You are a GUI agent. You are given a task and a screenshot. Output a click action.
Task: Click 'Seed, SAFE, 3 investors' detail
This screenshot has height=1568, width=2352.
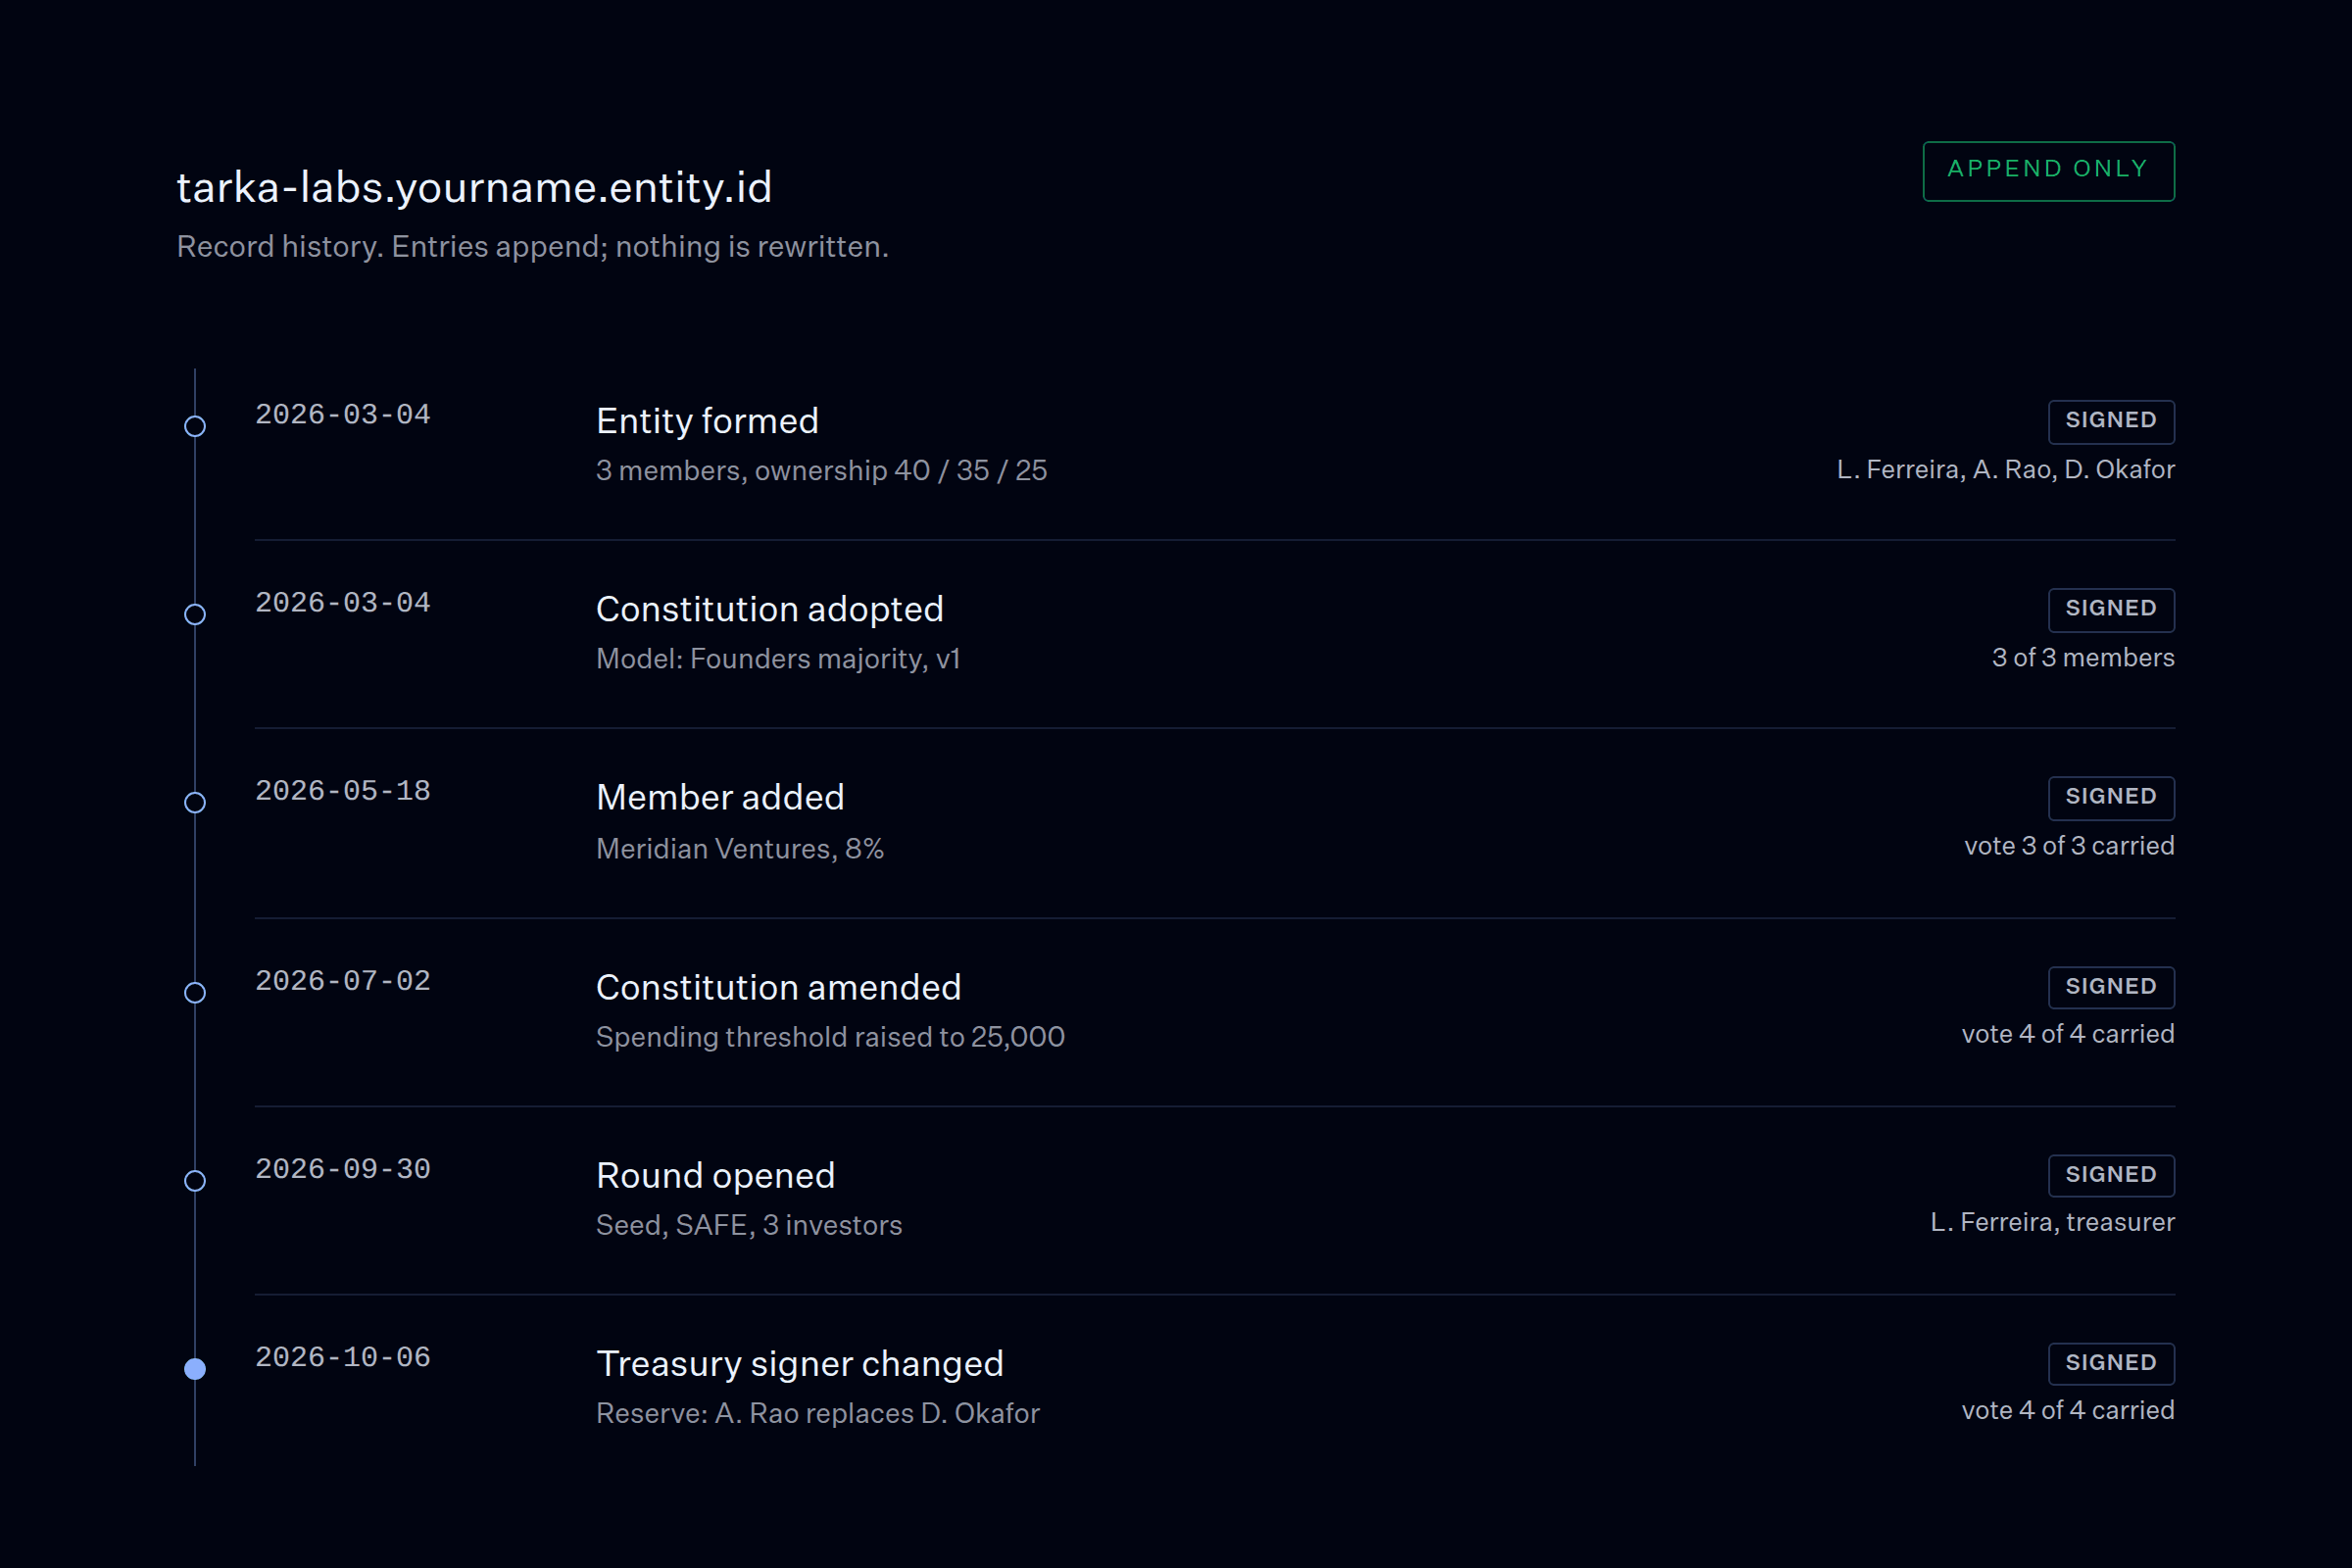tap(748, 1224)
